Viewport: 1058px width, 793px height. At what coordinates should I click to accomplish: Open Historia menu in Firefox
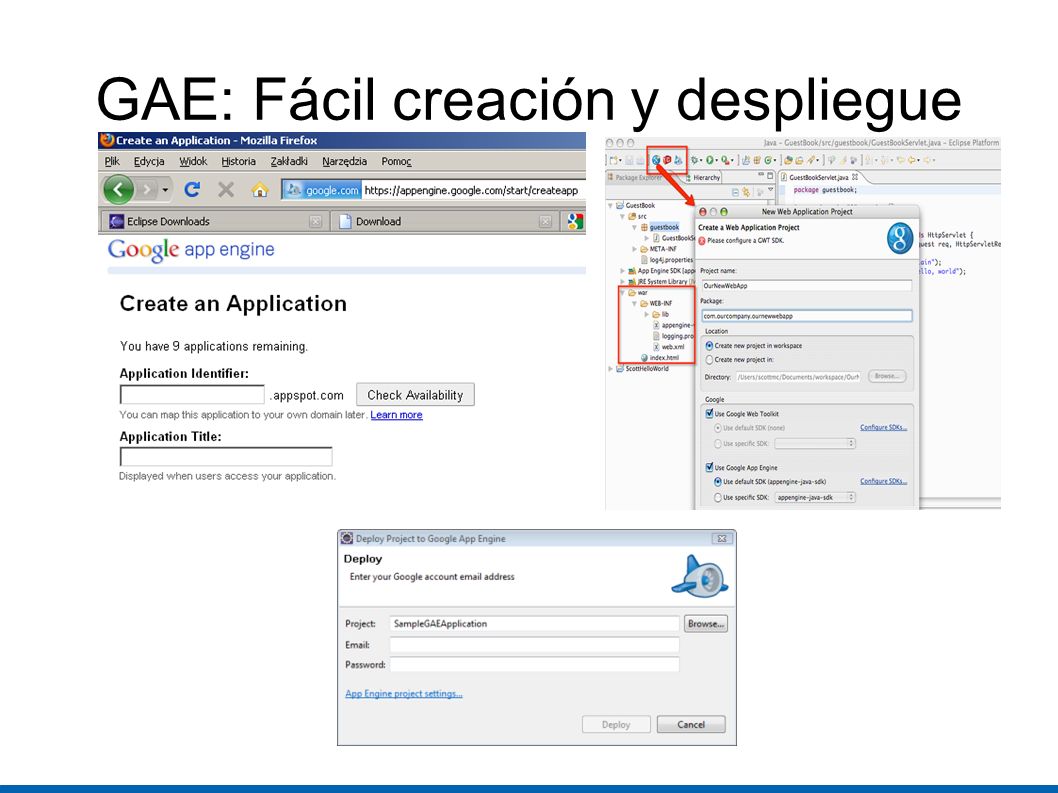point(238,161)
